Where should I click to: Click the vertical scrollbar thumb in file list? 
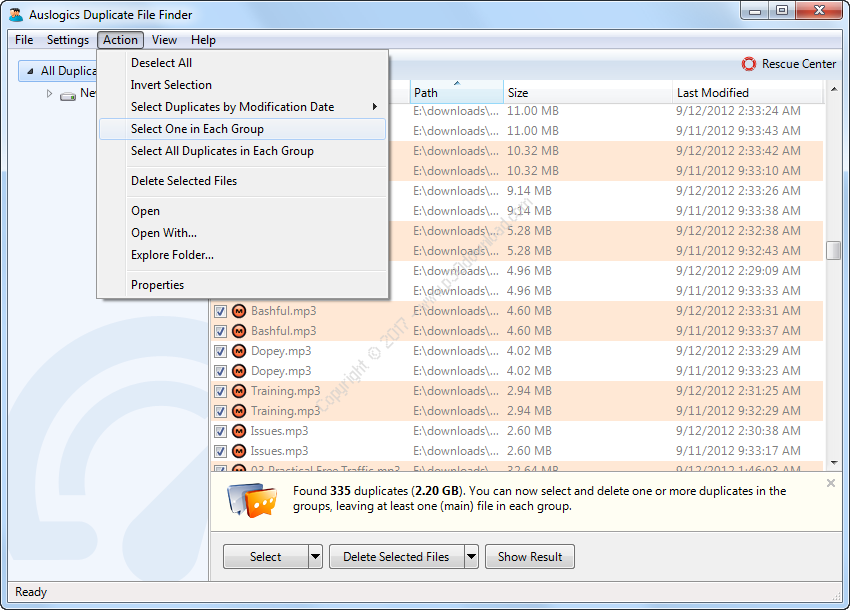click(x=834, y=250)
